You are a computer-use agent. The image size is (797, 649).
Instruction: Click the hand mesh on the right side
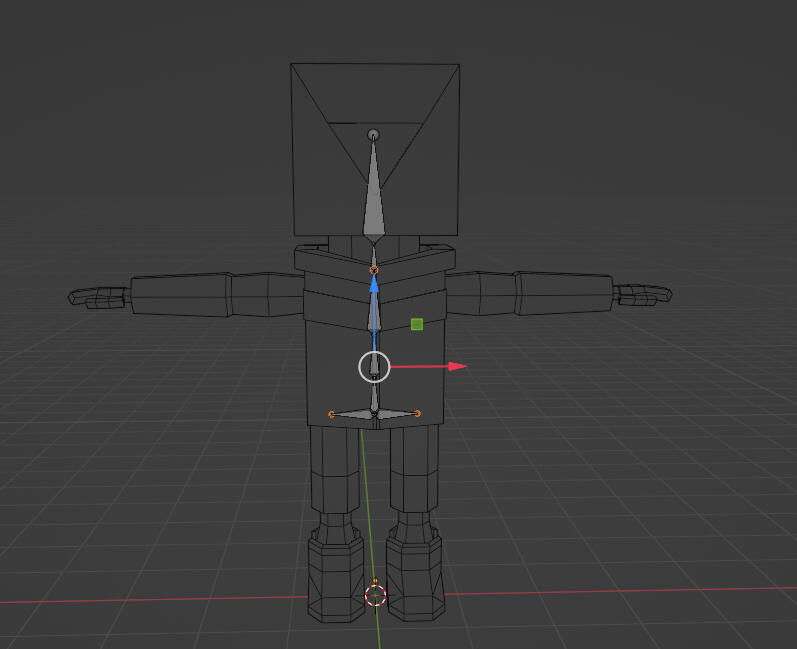point(642,295)
